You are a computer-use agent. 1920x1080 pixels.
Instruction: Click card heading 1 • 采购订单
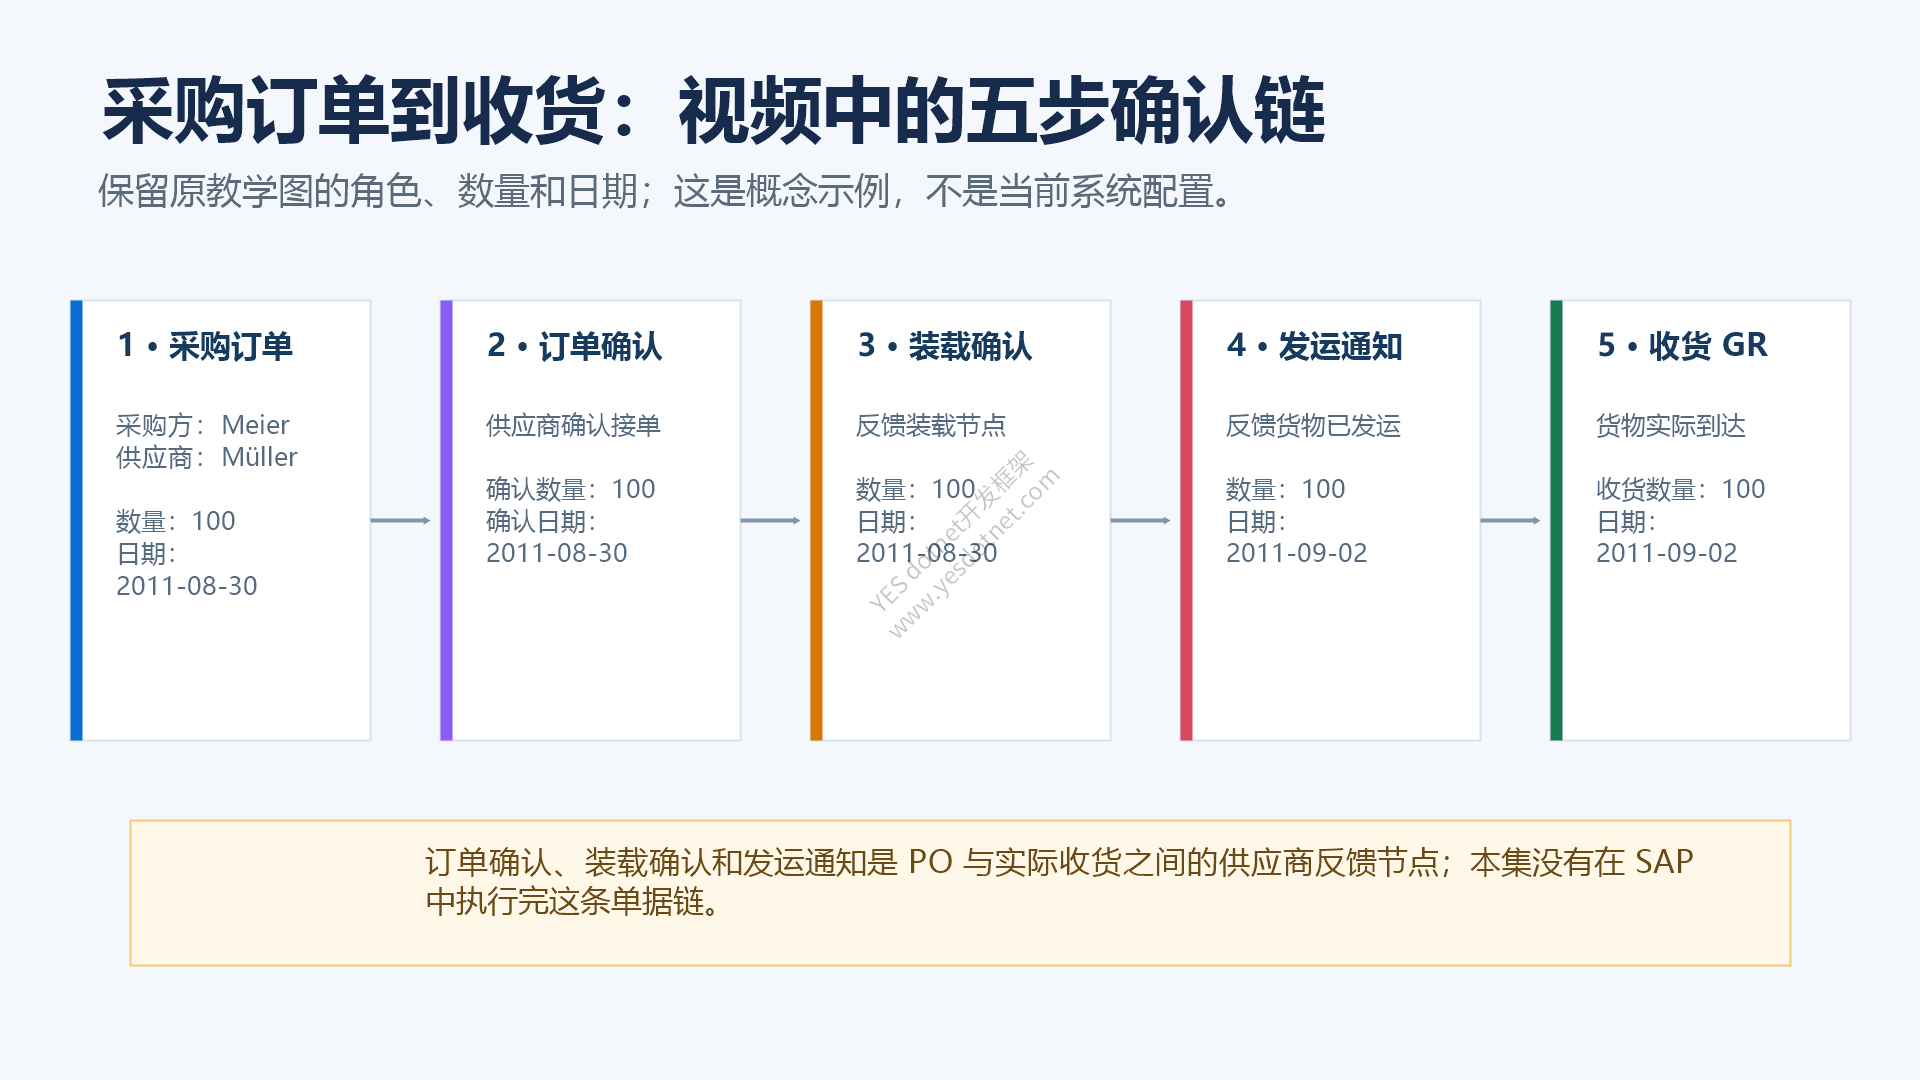tap(205, 346)
